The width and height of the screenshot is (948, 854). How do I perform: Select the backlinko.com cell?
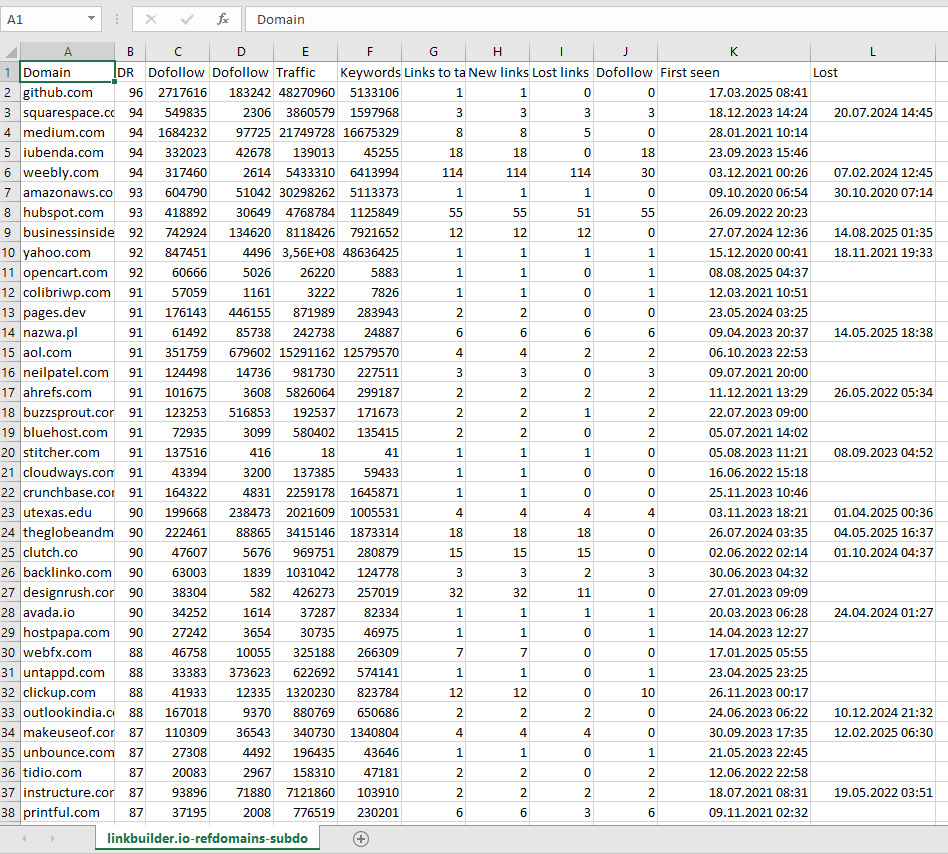[68, 572]
